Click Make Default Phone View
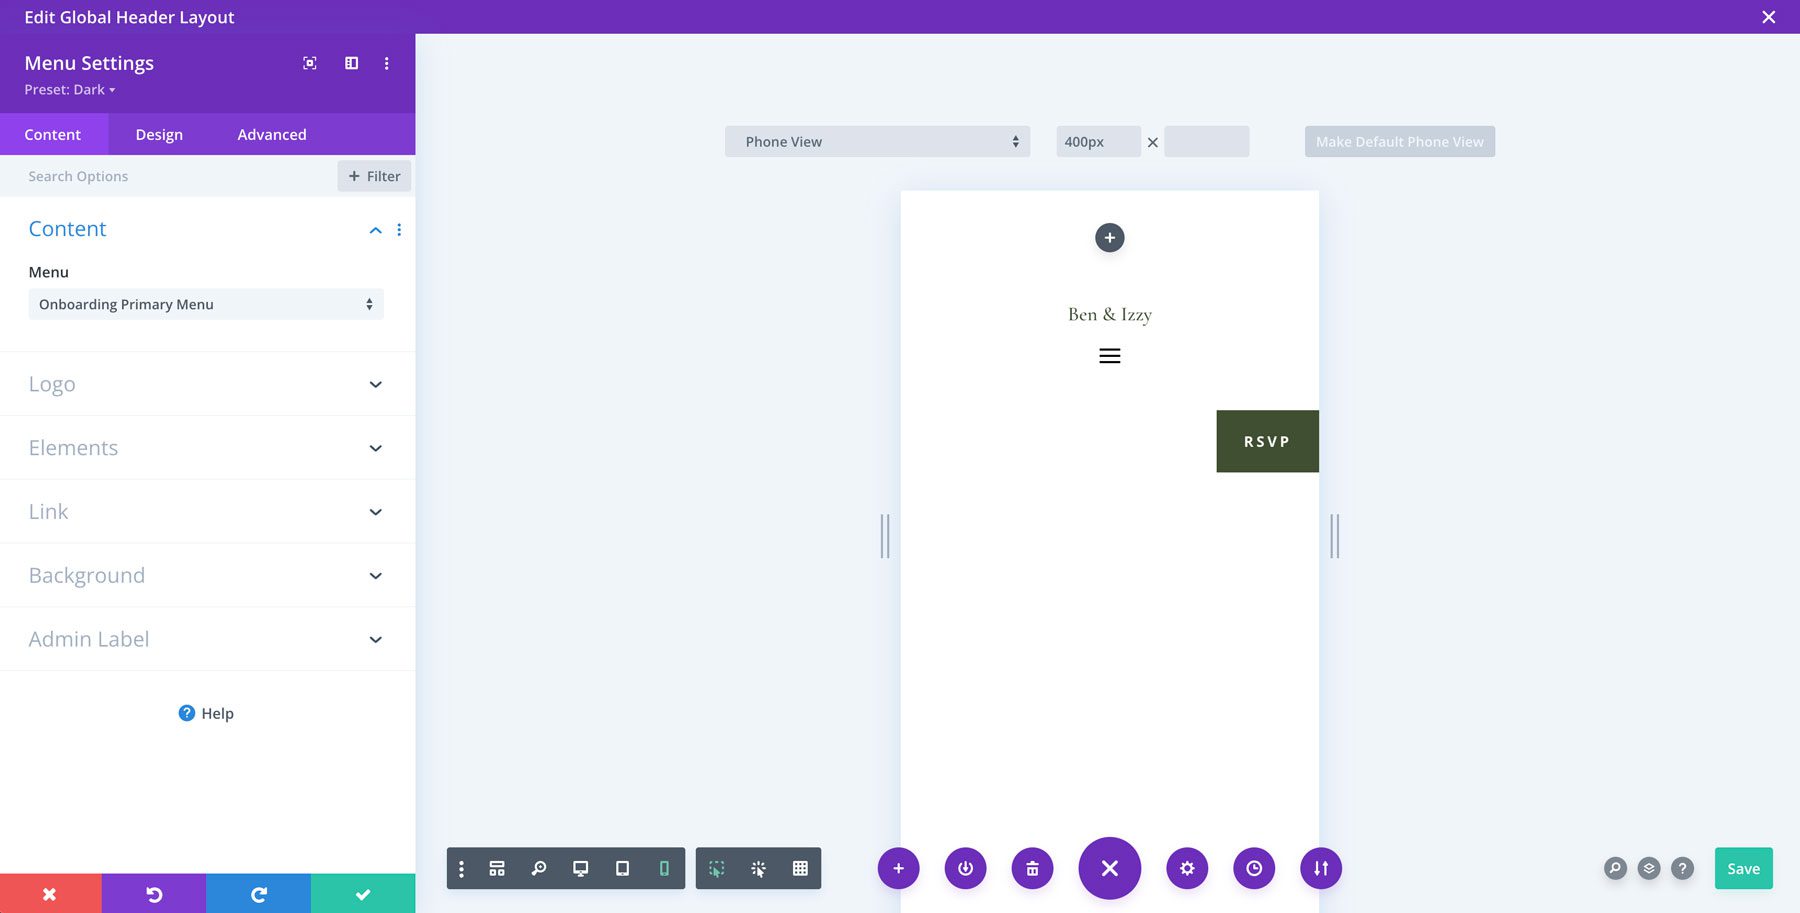The image size is (1800, 913). (1399, 141)
